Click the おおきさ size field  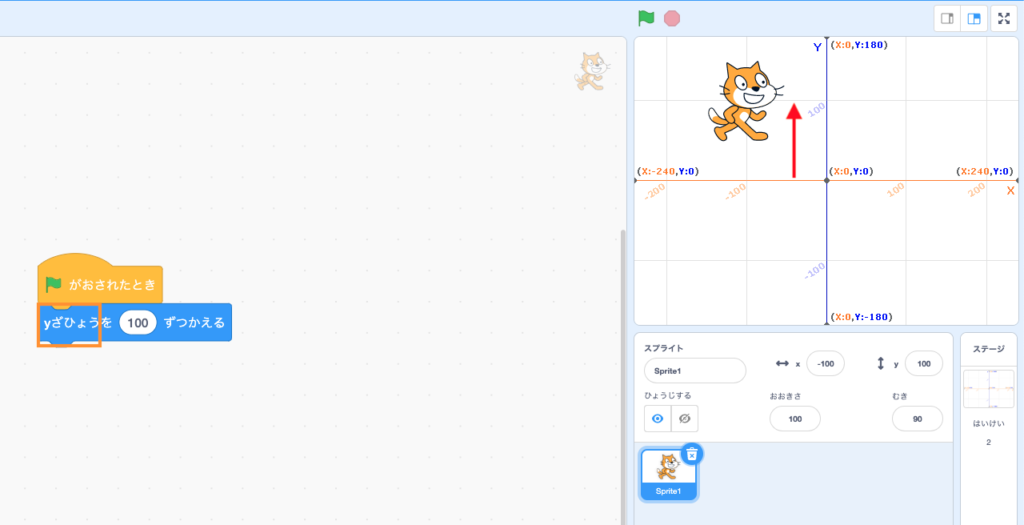coord(795,418)
